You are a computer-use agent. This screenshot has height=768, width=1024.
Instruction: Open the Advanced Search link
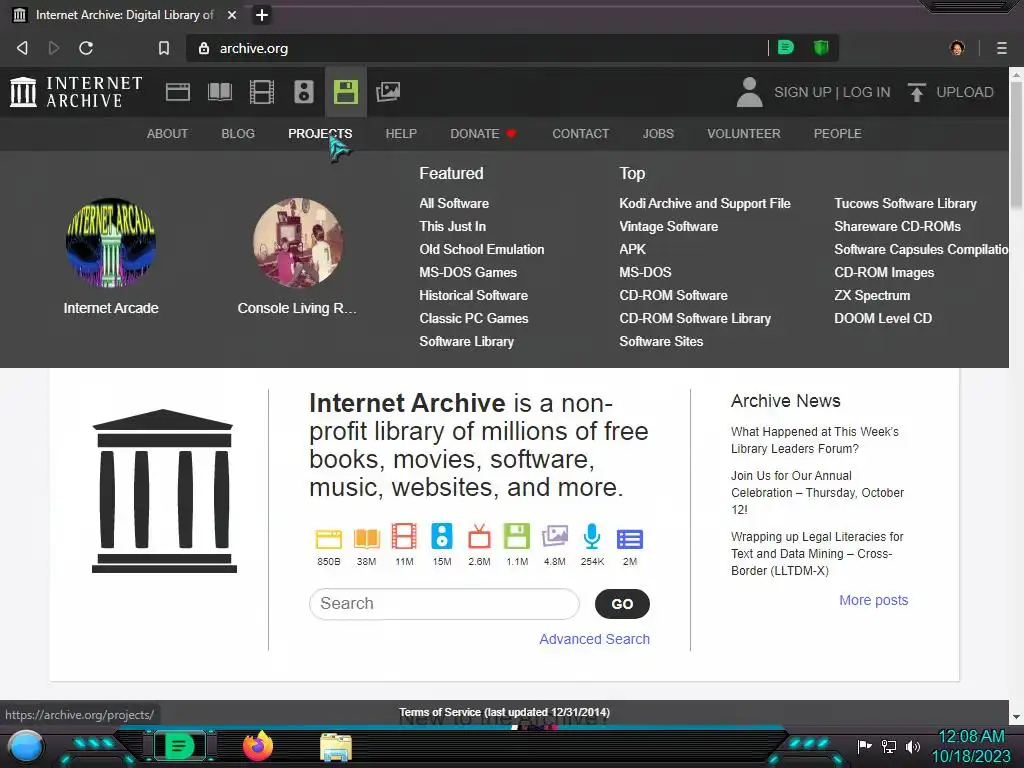click(594, 639)
